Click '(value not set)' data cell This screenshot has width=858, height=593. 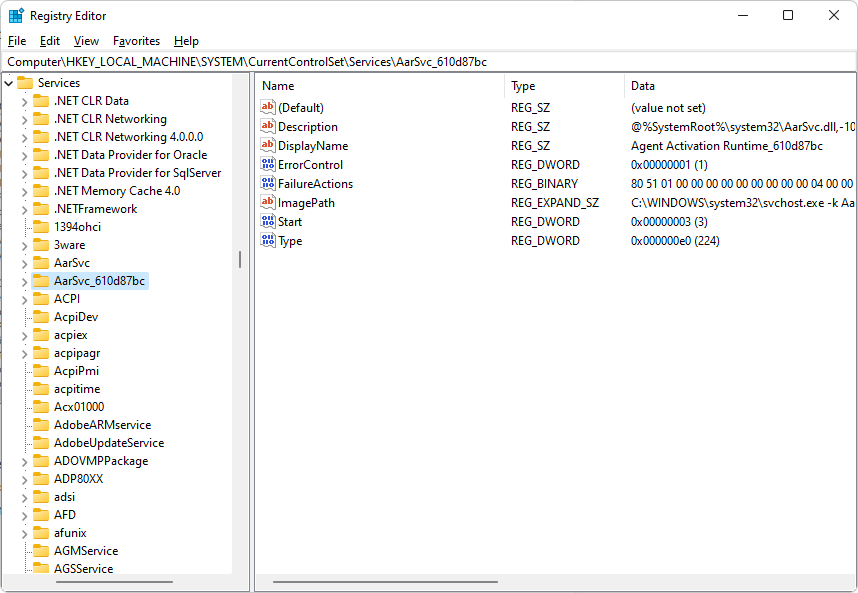(668, 108)
